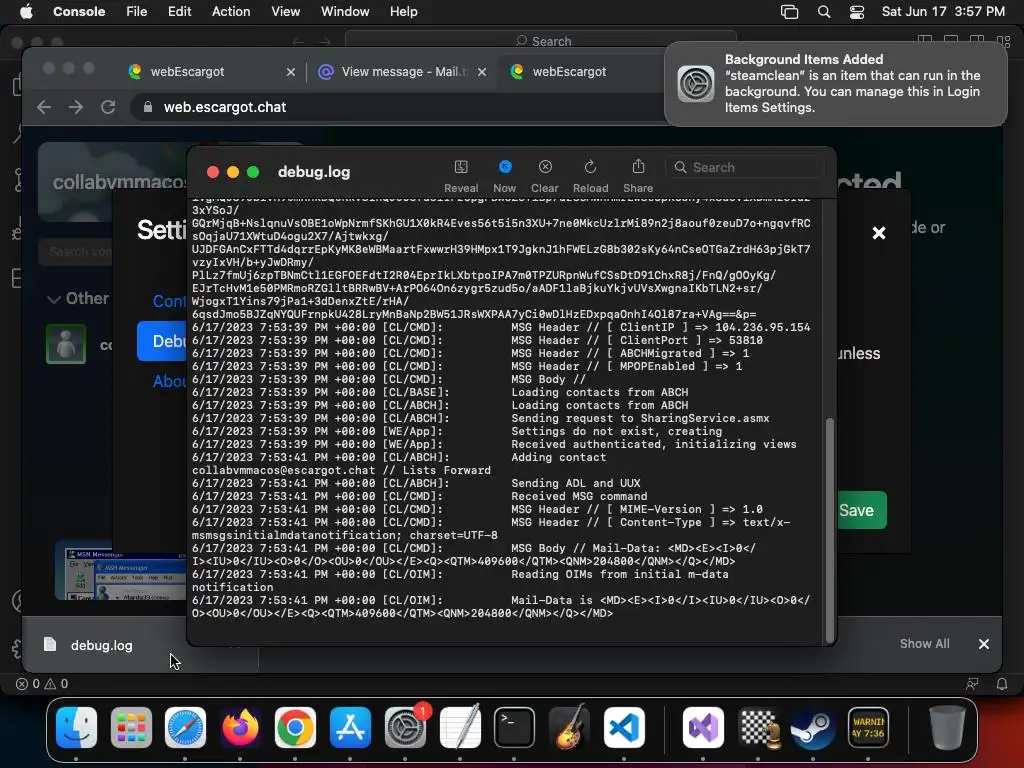Screen dimensions: 1024x768
Task: Open Visual Studio from the Dock
Action: click(703, 727)
